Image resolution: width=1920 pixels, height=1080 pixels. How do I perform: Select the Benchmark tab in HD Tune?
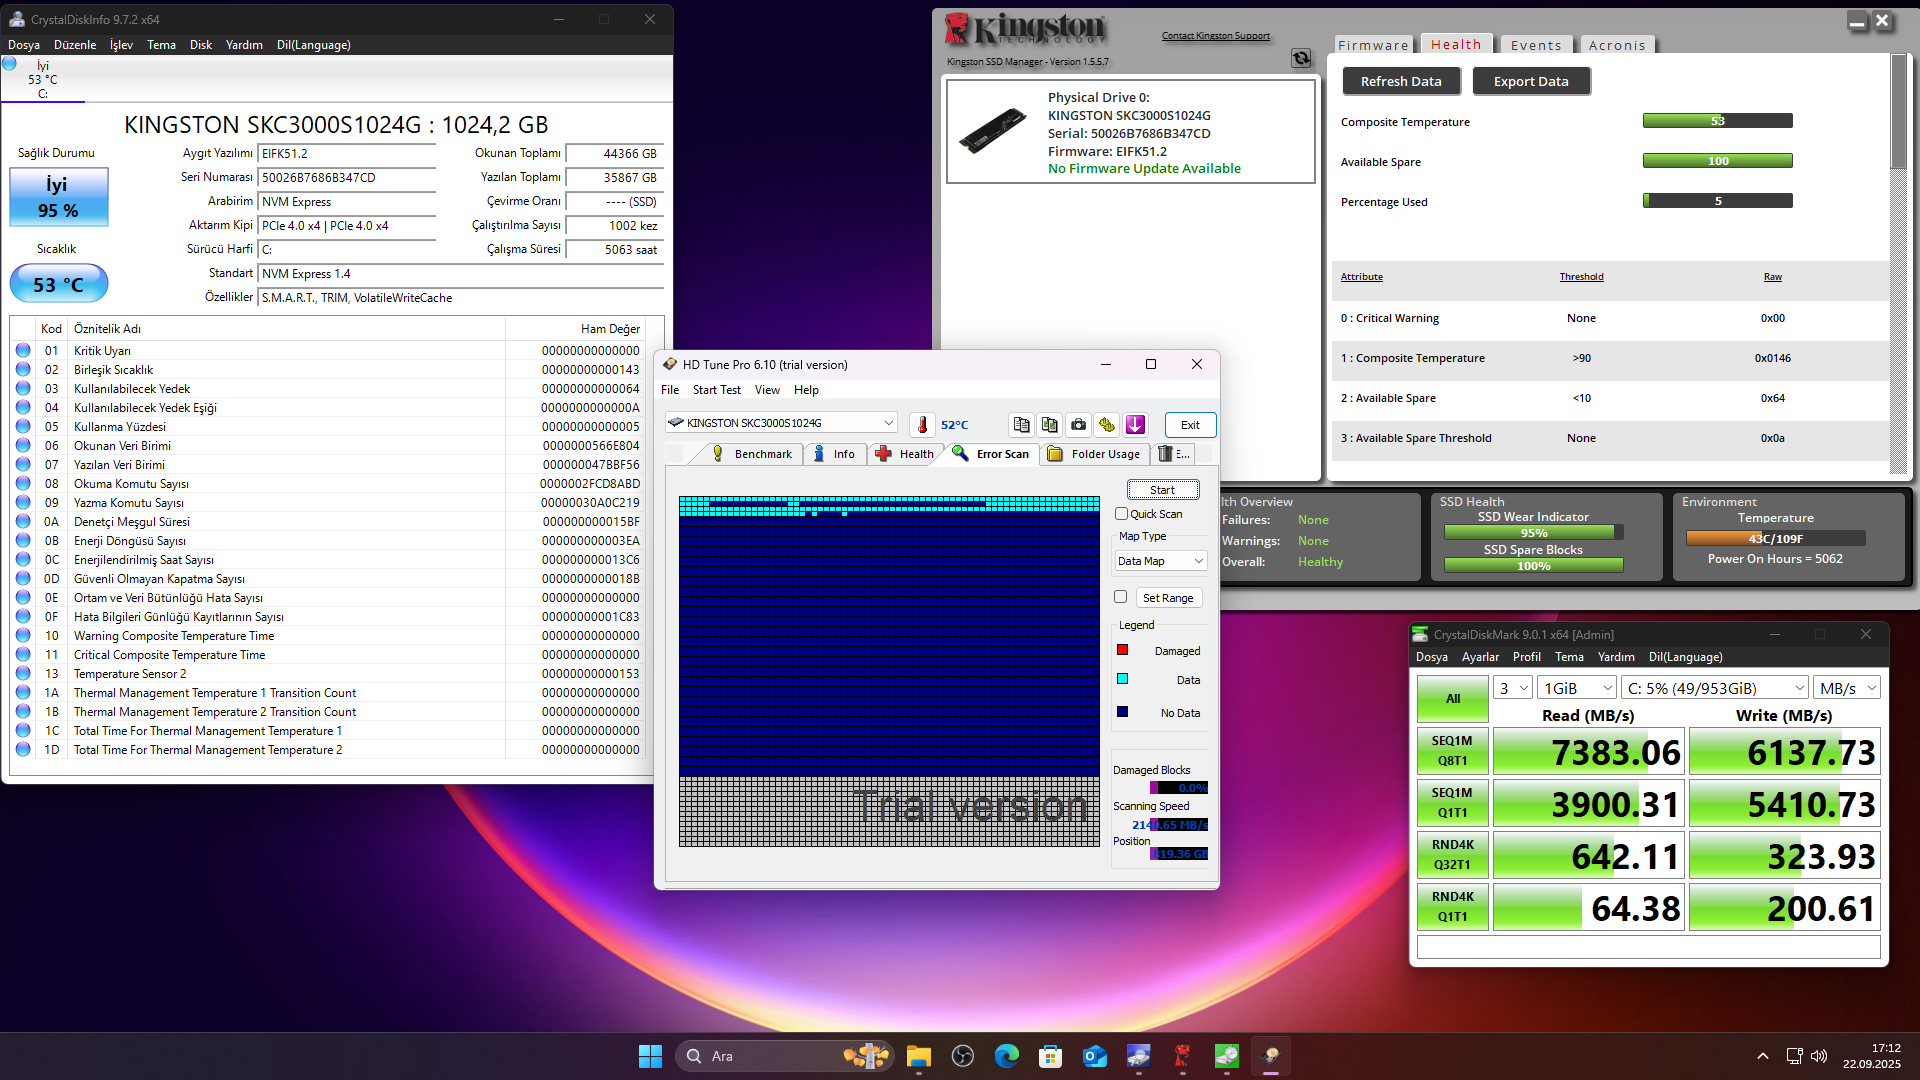pyautogui.click(x=752, y=454)
